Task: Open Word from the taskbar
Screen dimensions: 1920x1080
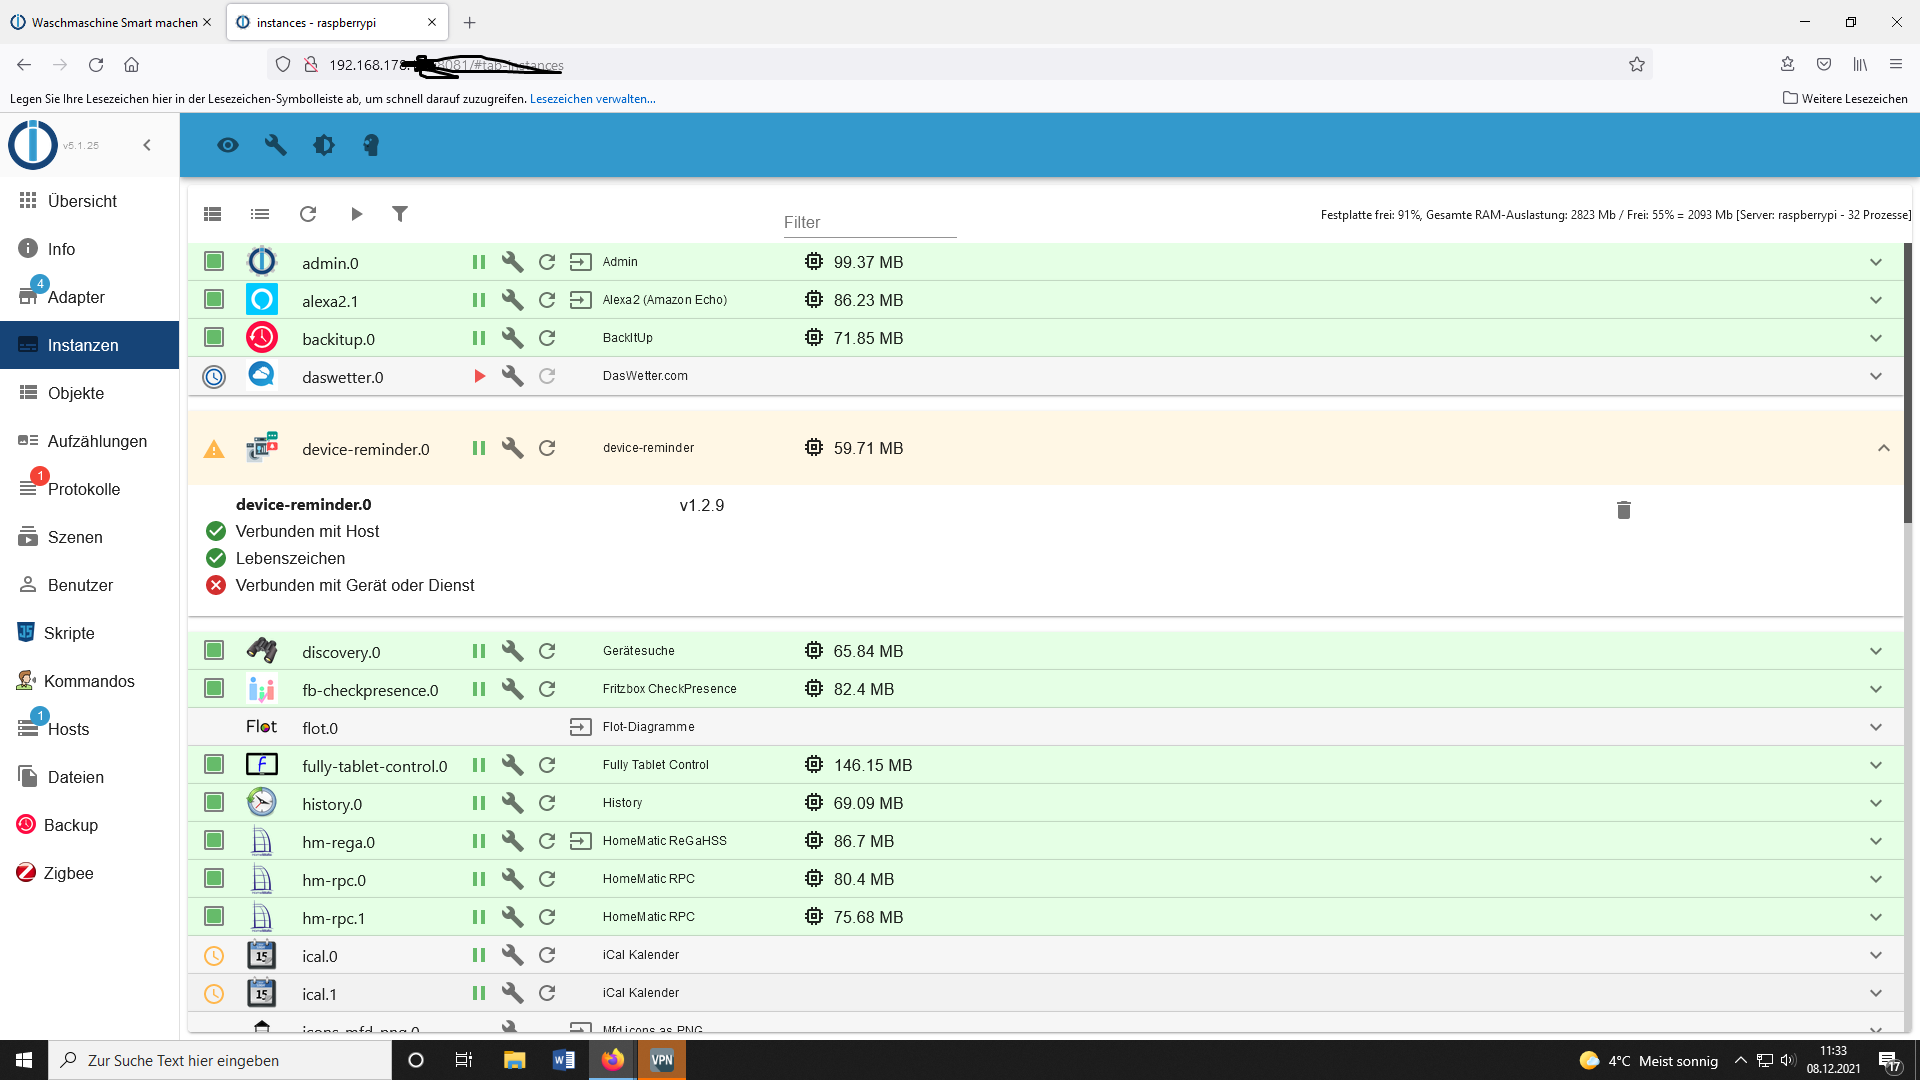Action: point(563,1060)
